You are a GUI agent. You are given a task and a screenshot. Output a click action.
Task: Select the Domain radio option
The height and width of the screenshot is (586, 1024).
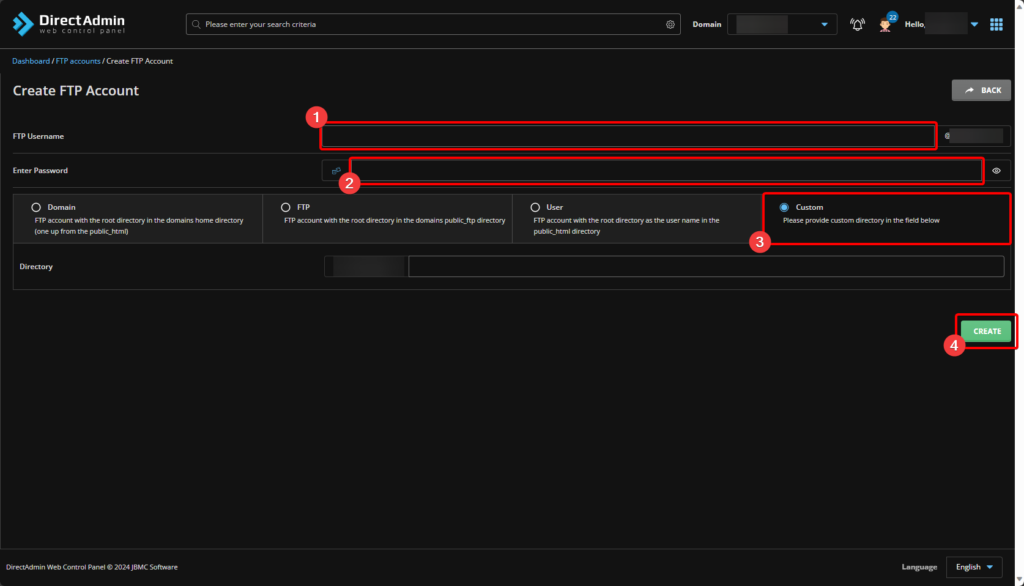36,207
